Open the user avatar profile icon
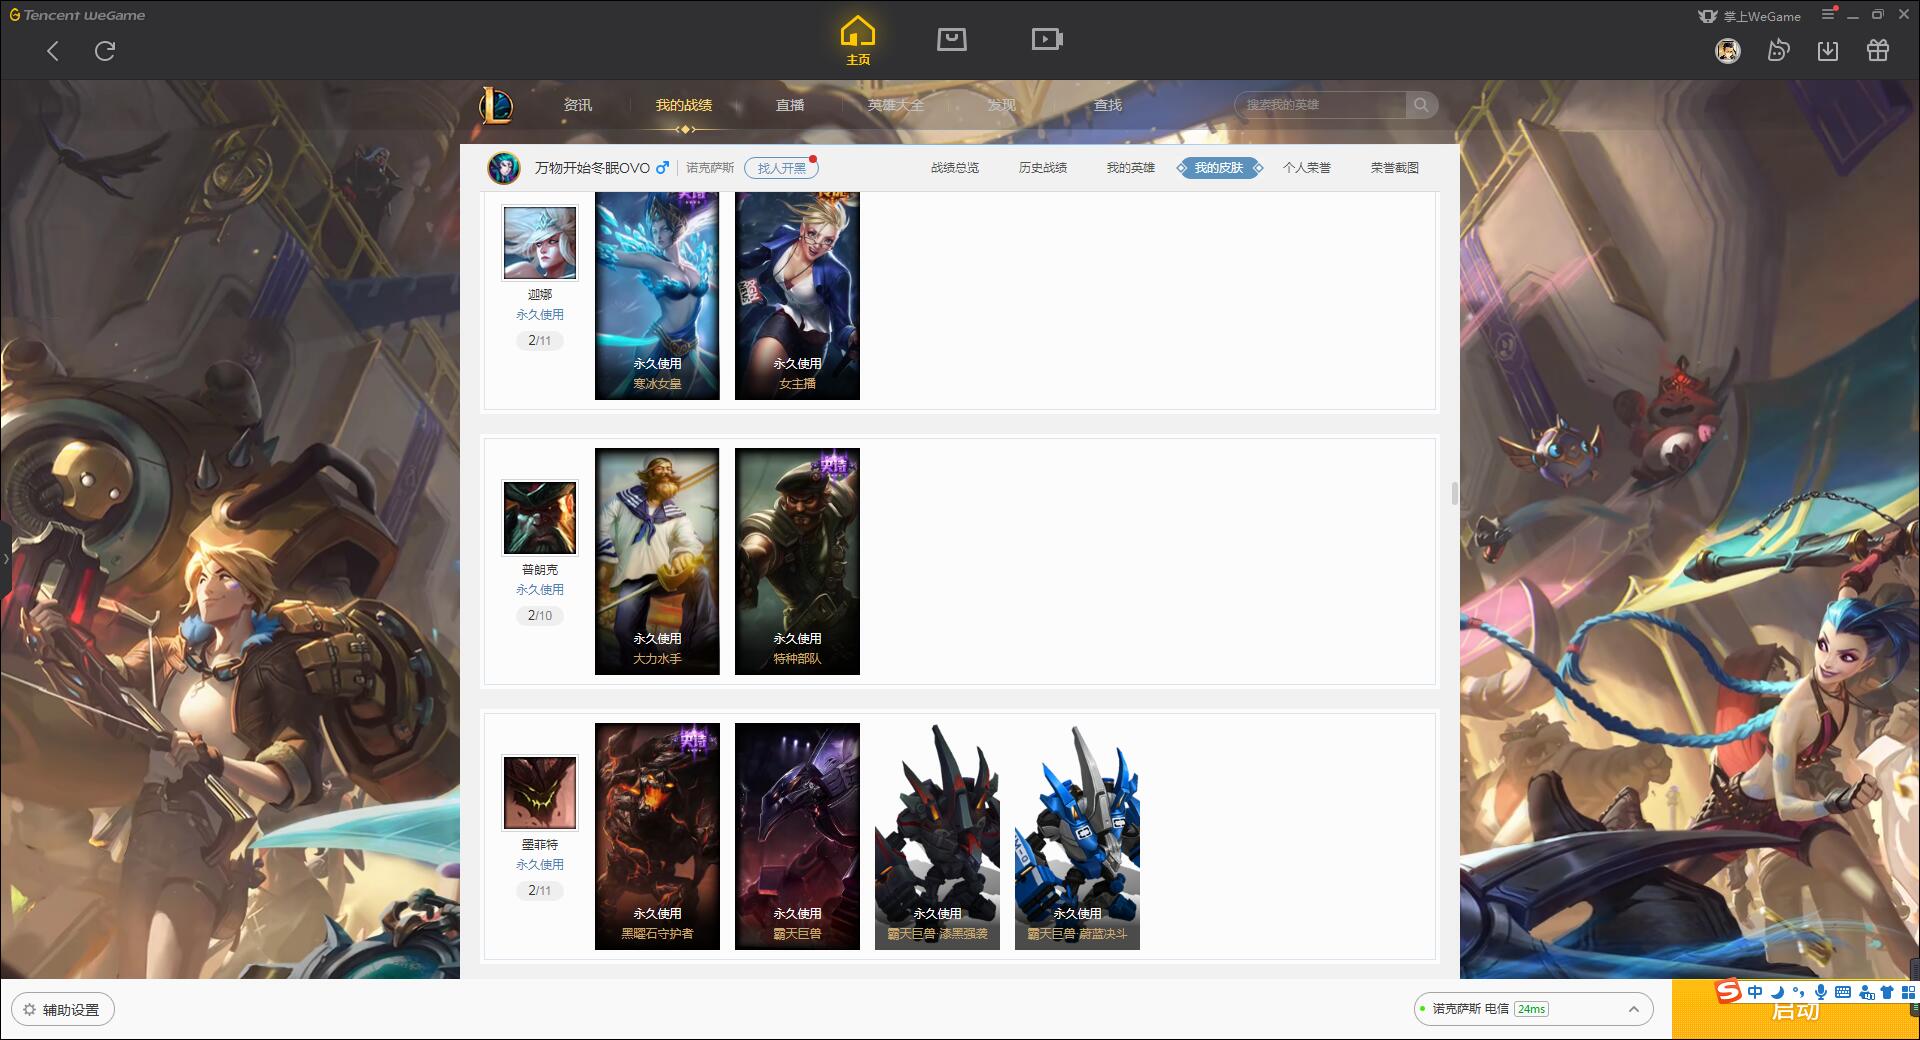Viewport: 1920px width, 1040px height. [1728, 50]
